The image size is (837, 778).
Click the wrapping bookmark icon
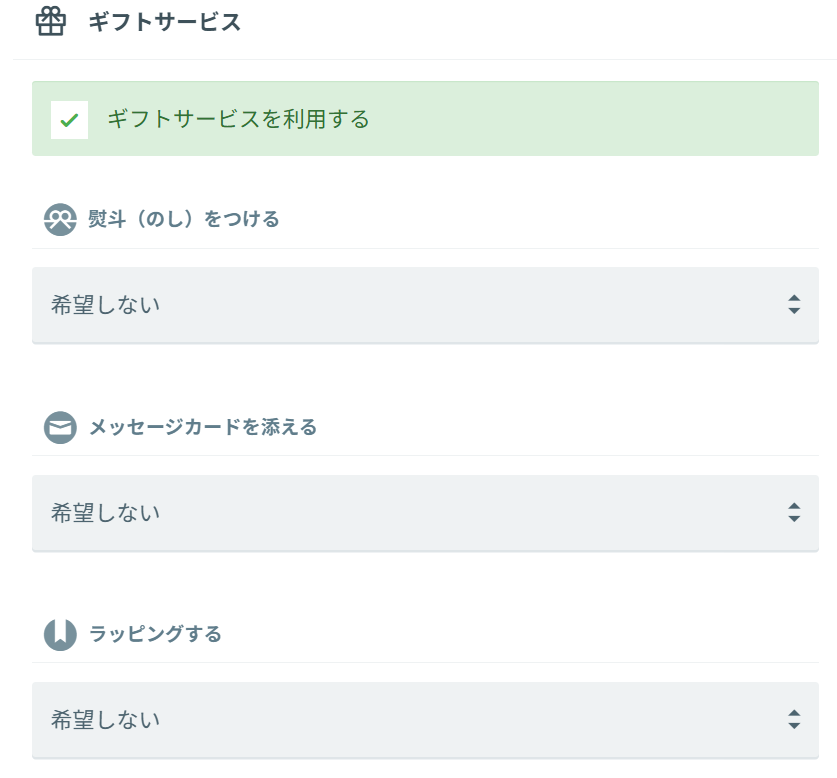tap(60, 634)
